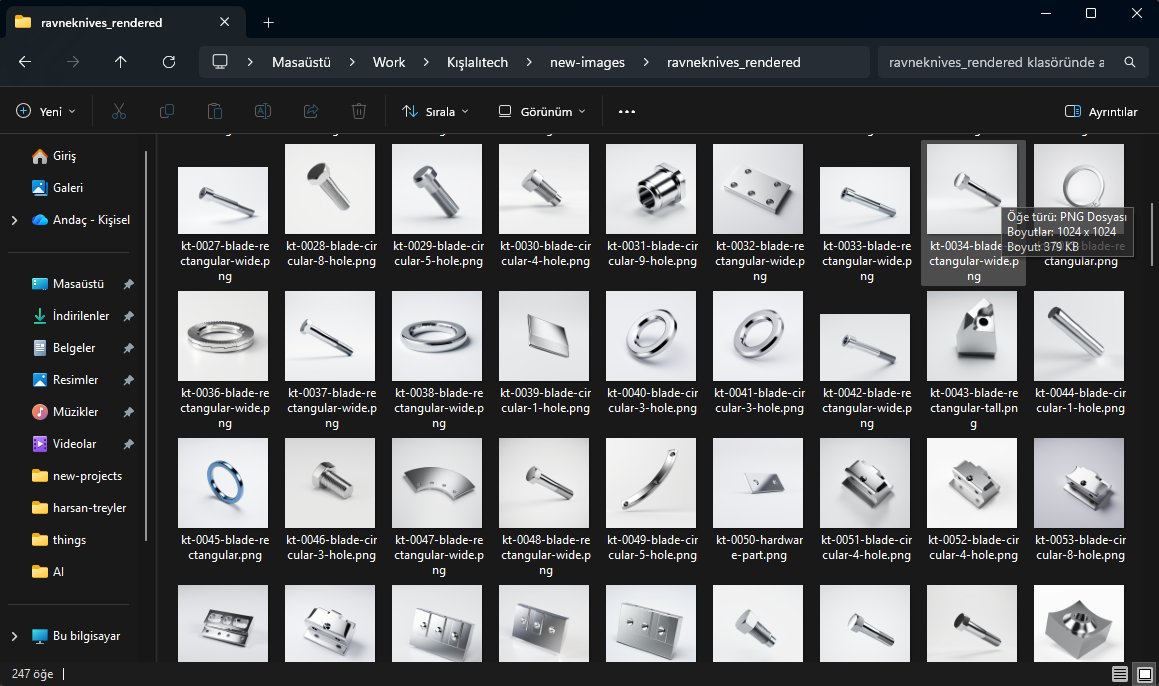Select thumbnail kt-0043-blade-rectangular-tall.png
The height and width of the screenshot is (686, 1159).
click(972, 336)
